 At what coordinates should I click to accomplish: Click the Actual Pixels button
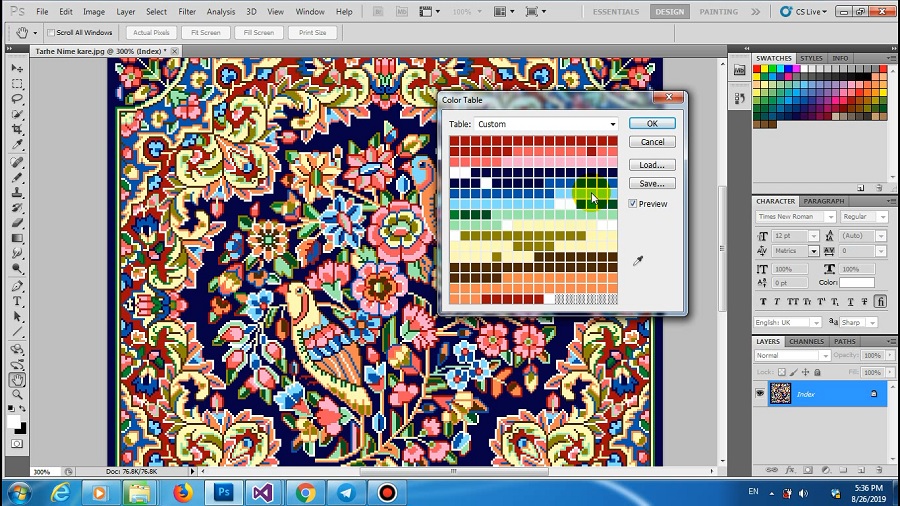(151, 33)
